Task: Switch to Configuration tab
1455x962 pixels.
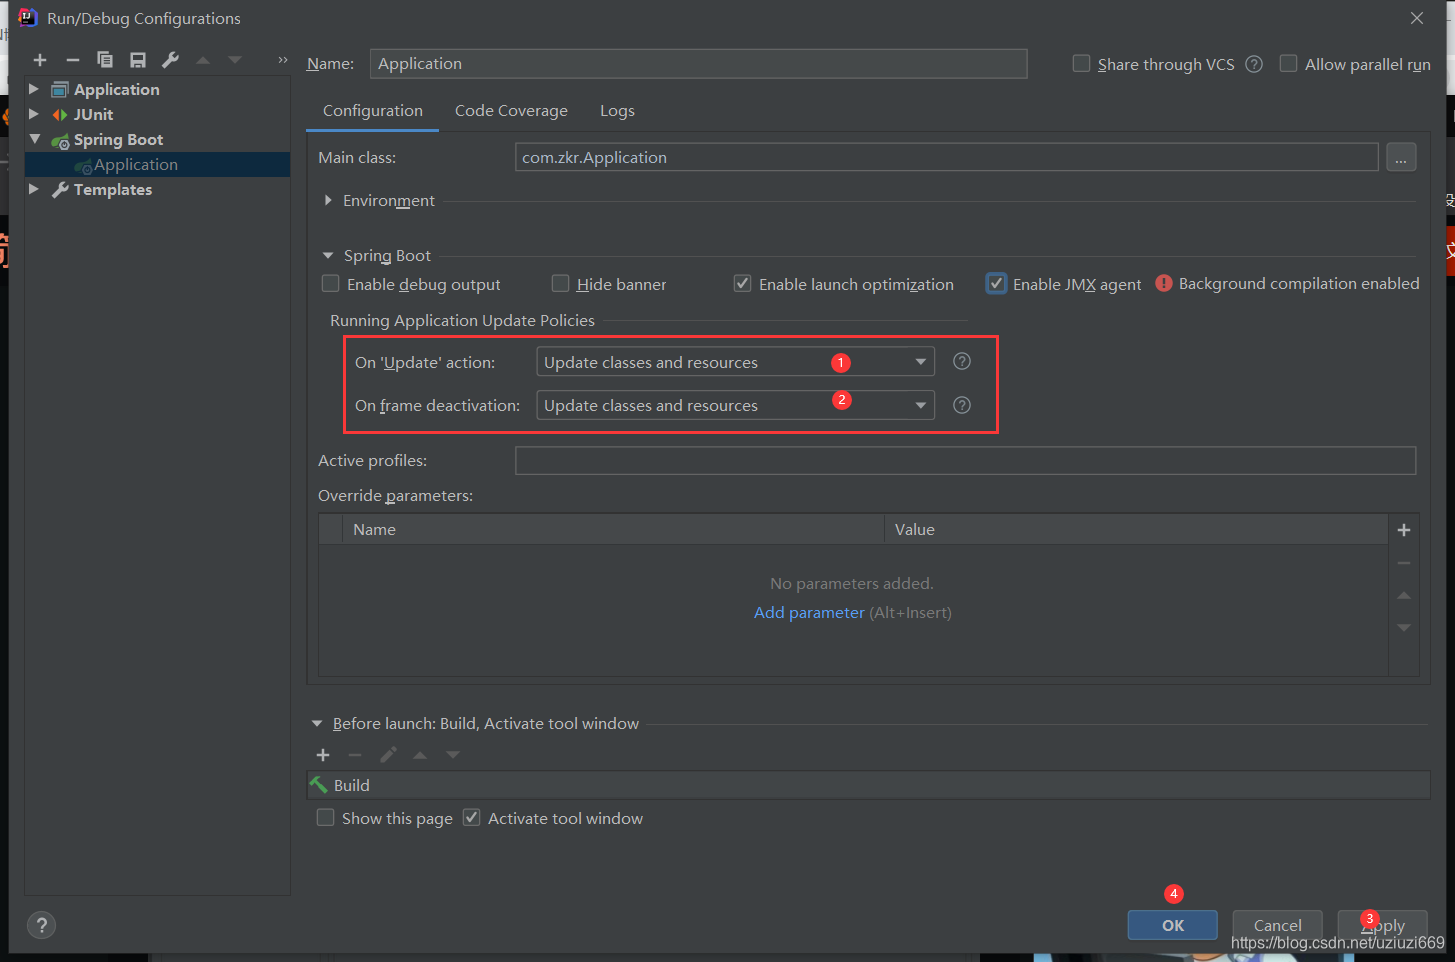Action: coord(373,110)
